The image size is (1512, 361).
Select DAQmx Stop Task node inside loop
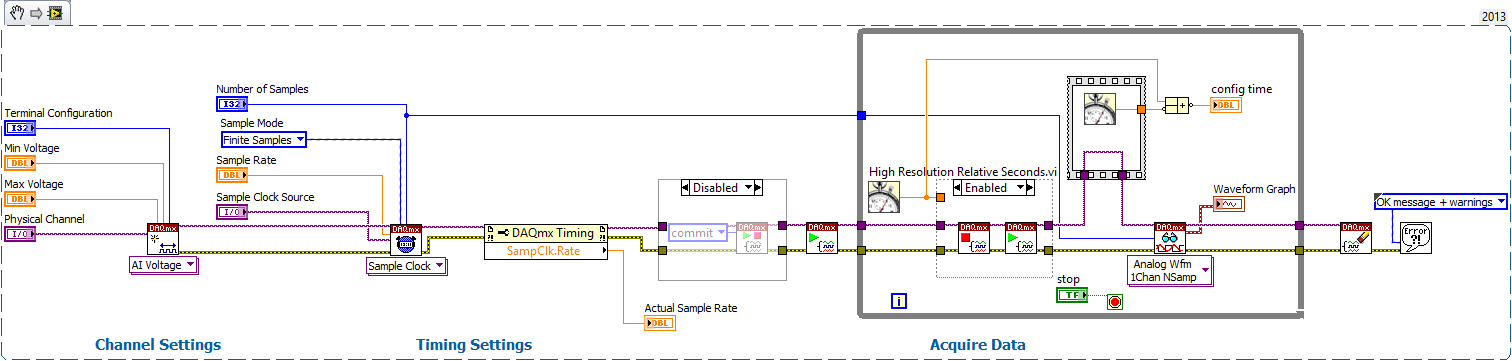(973, 238)
